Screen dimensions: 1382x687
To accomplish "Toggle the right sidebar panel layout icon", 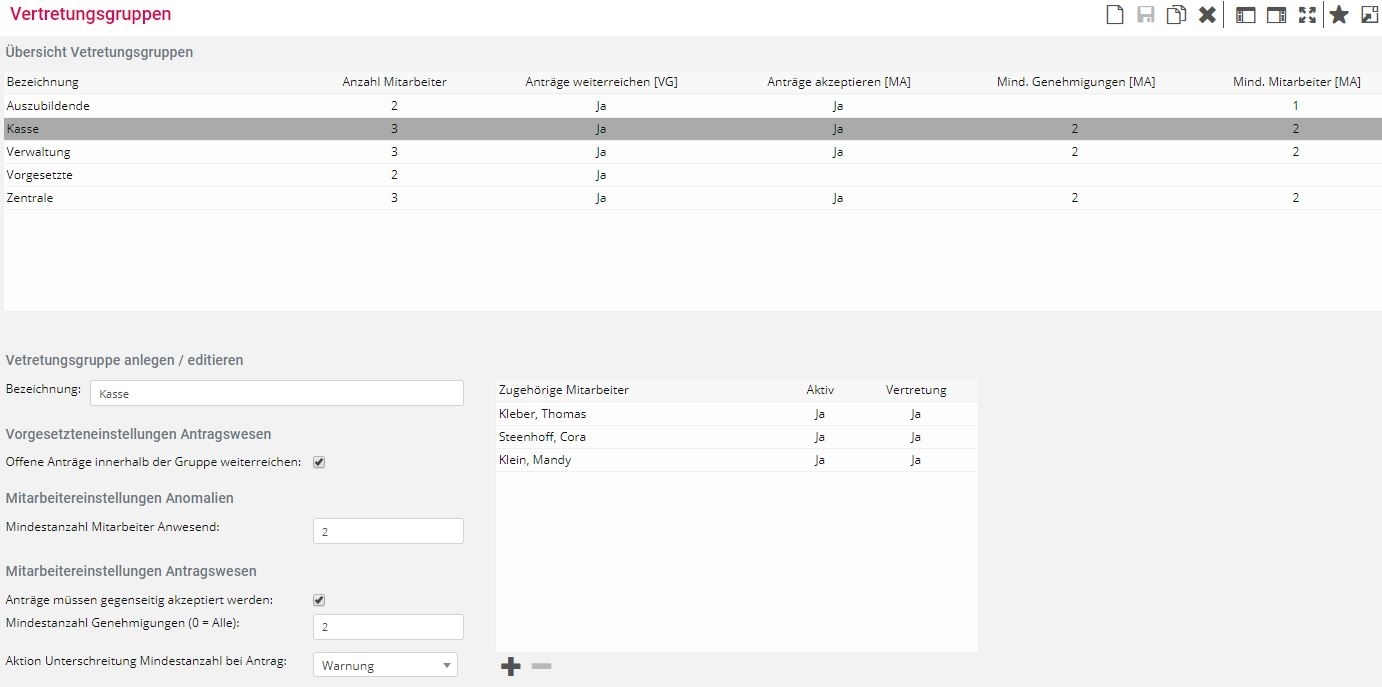I will tap(1276, 15).
